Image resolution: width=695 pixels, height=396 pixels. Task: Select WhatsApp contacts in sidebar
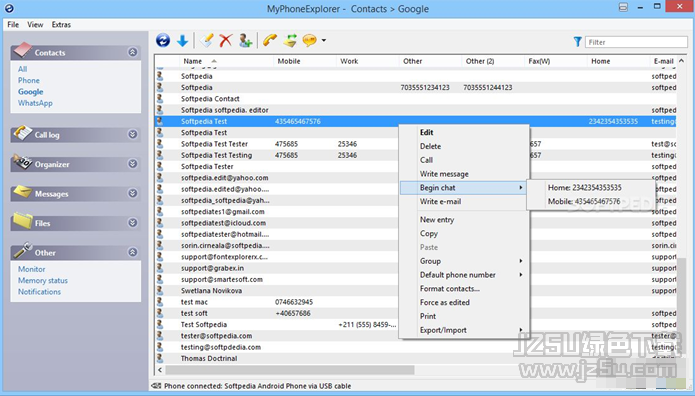35,103
